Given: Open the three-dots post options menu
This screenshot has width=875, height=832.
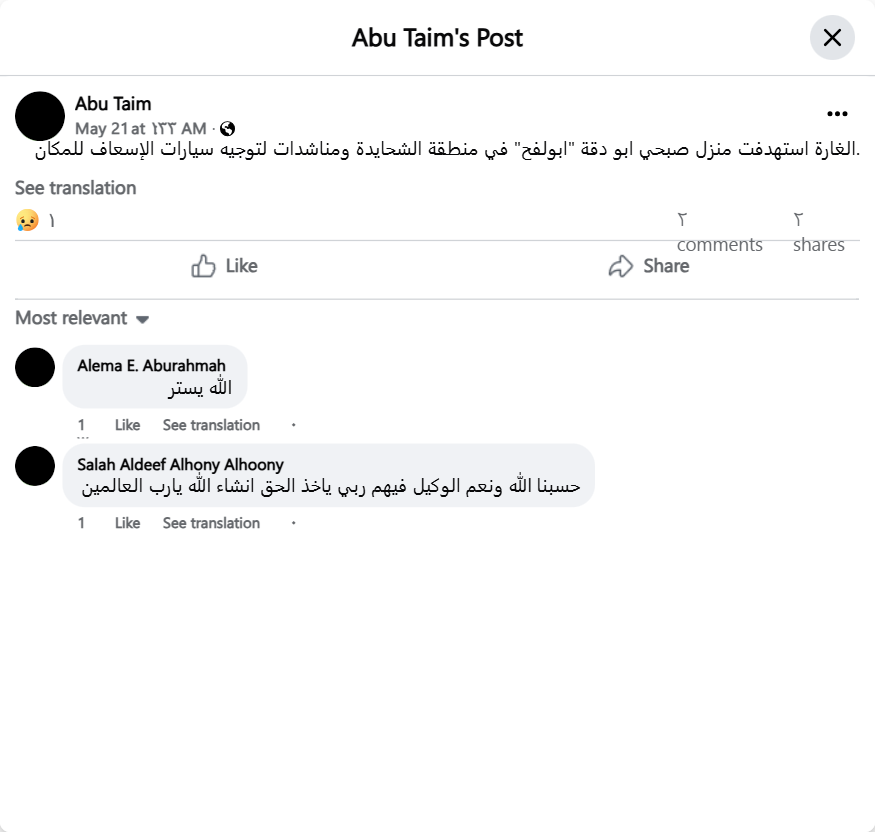Looking at the screenshot, I should click(837, 114).
